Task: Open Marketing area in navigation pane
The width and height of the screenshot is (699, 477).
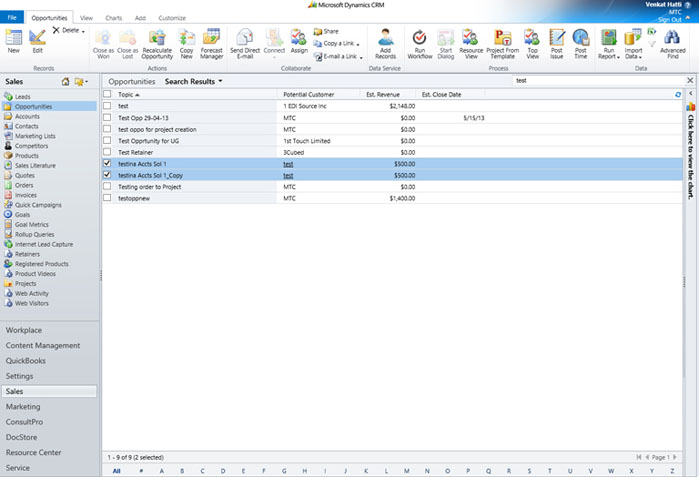Action: tap(23, 407)
